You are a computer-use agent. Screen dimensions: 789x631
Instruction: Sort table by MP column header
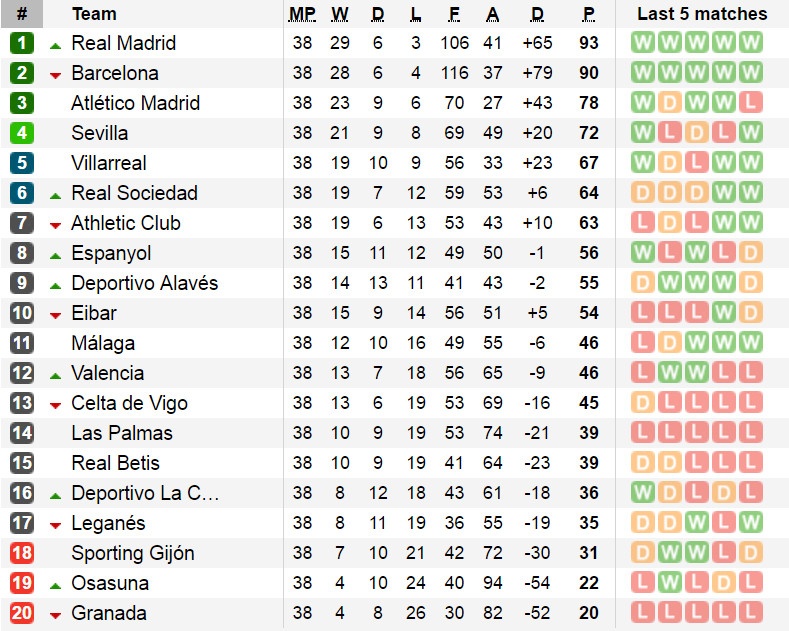point(302,14)
